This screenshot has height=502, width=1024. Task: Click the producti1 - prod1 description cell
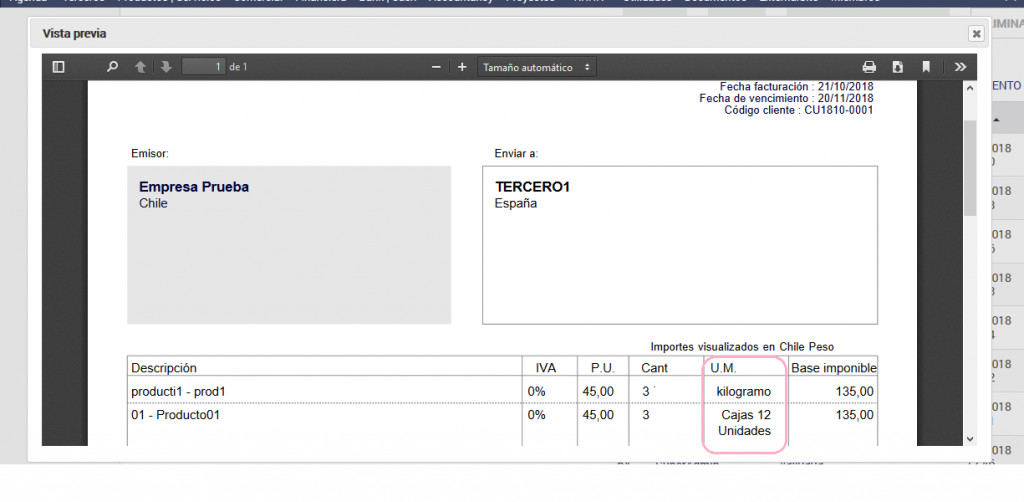click(178, 392)
